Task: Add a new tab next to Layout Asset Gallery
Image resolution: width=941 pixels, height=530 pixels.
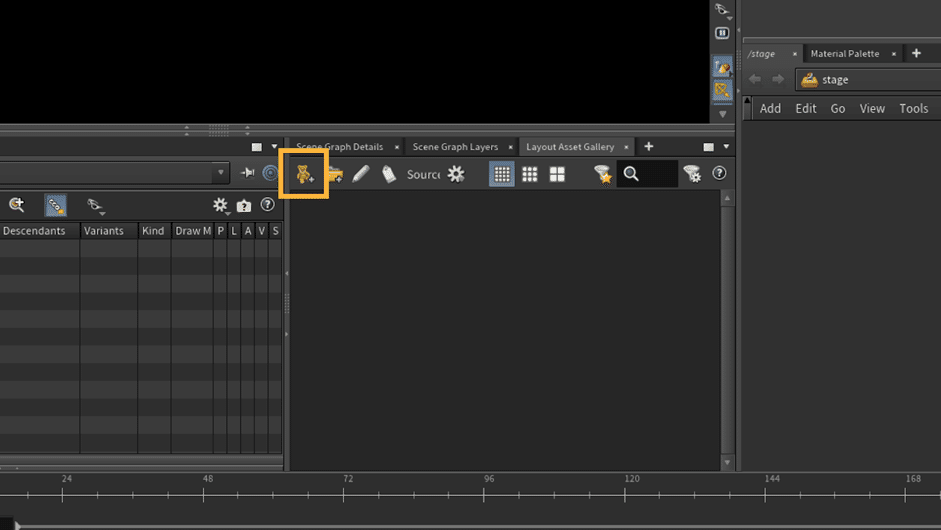Action: pos(649,146)
